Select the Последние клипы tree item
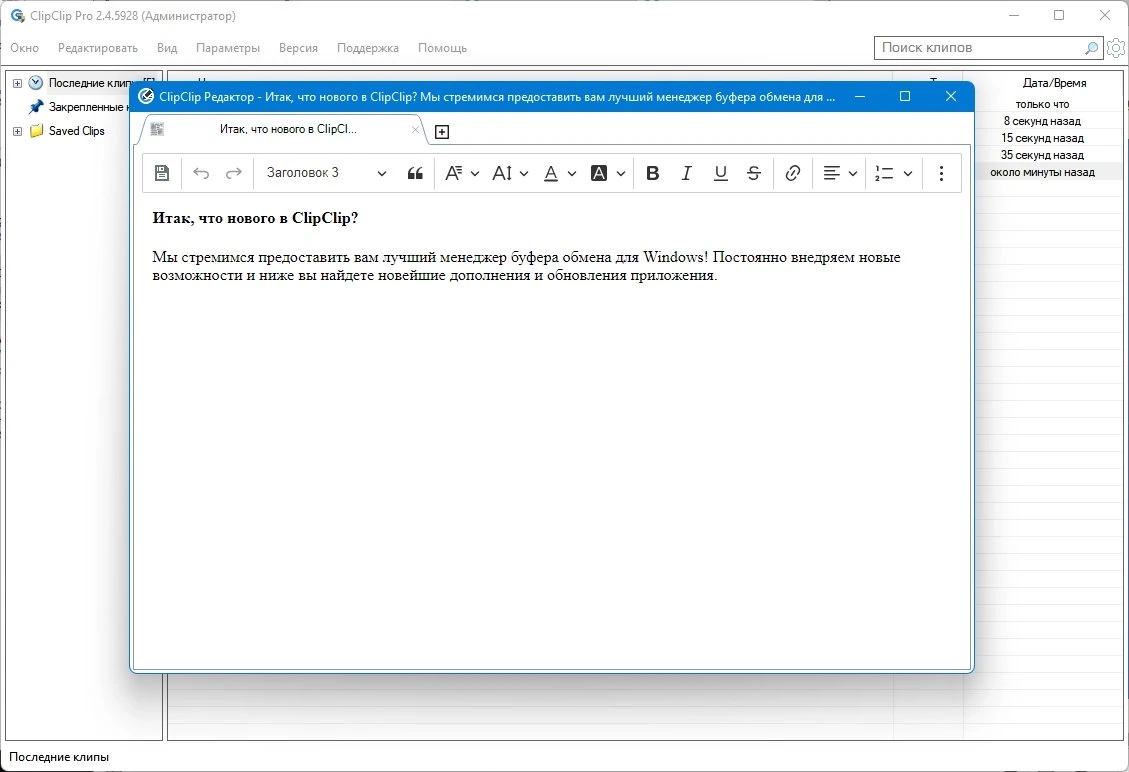The width and height of the screenshot is (1129, 772). coord(91,83)
